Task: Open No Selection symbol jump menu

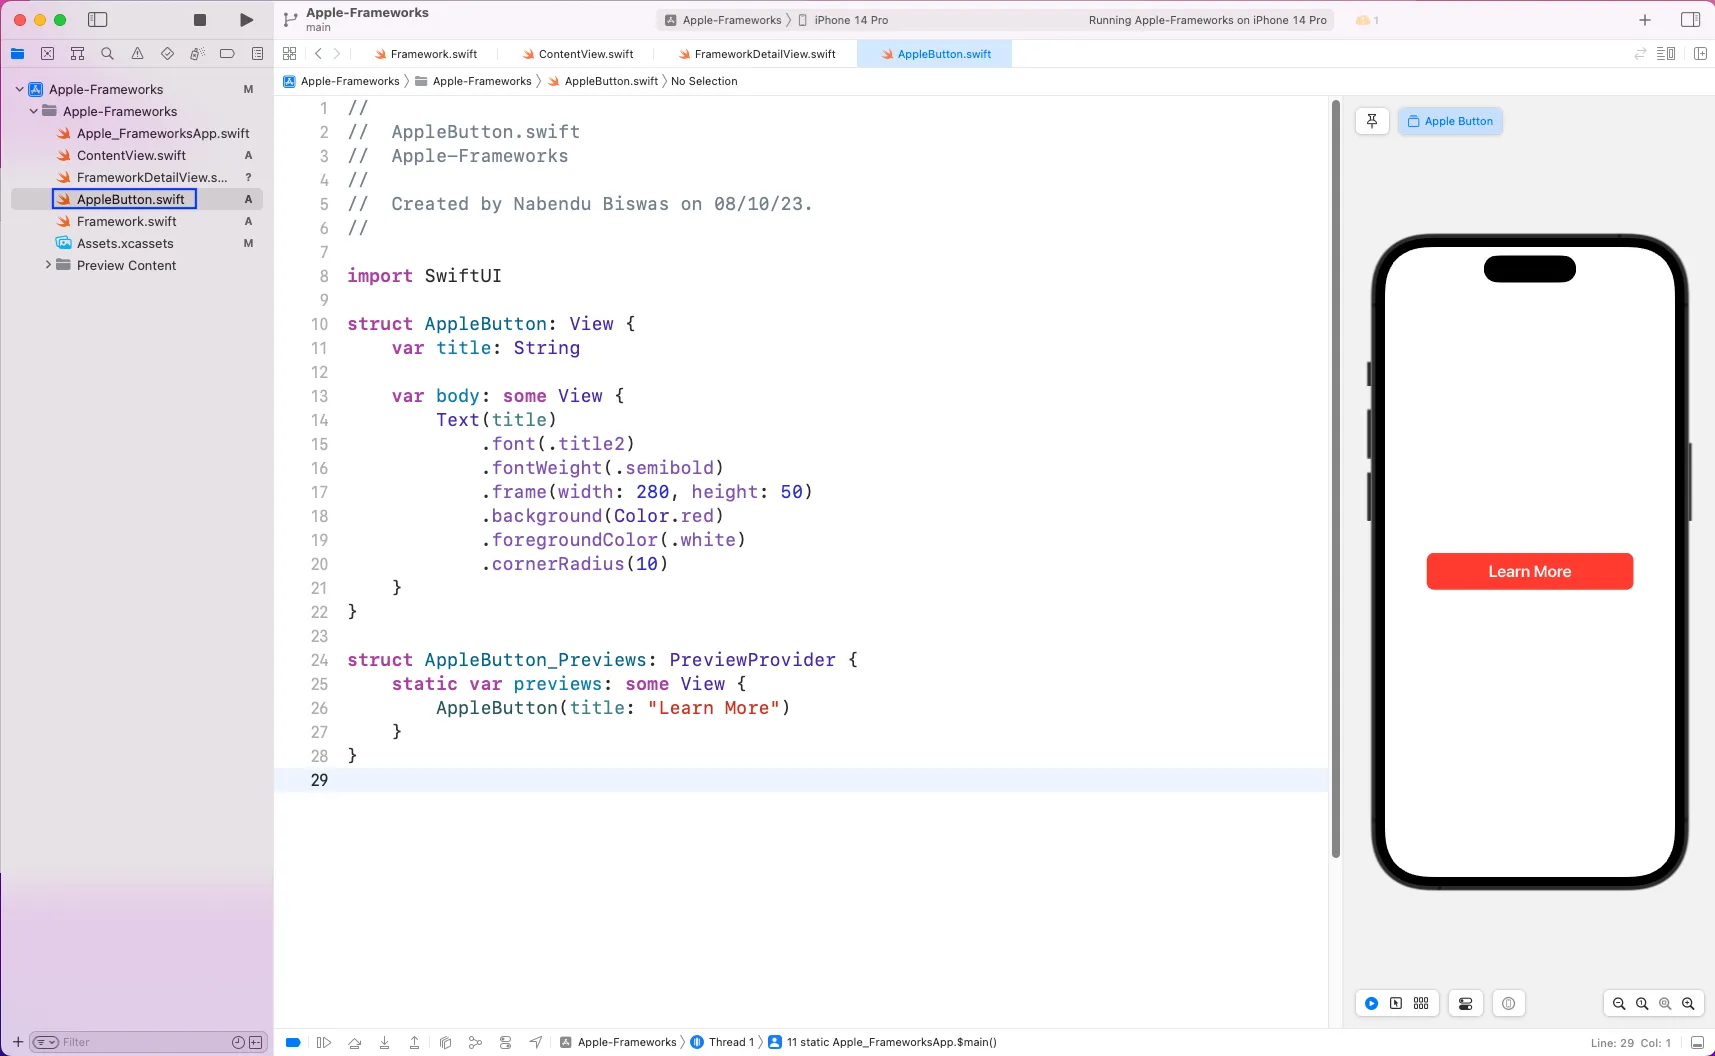Action: [704, 81]
